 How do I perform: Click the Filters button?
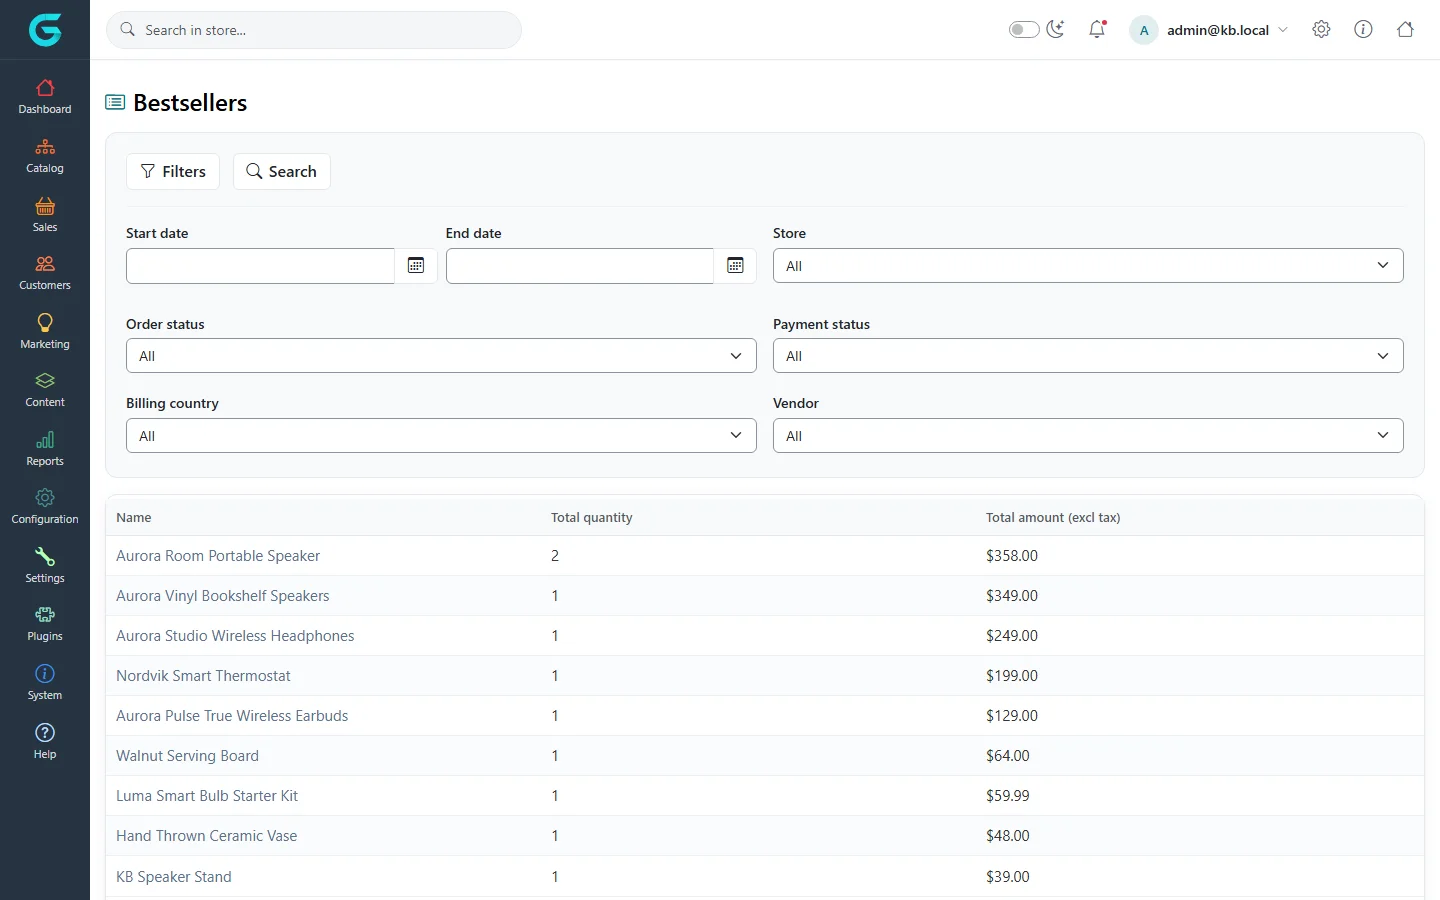point(173,171)
